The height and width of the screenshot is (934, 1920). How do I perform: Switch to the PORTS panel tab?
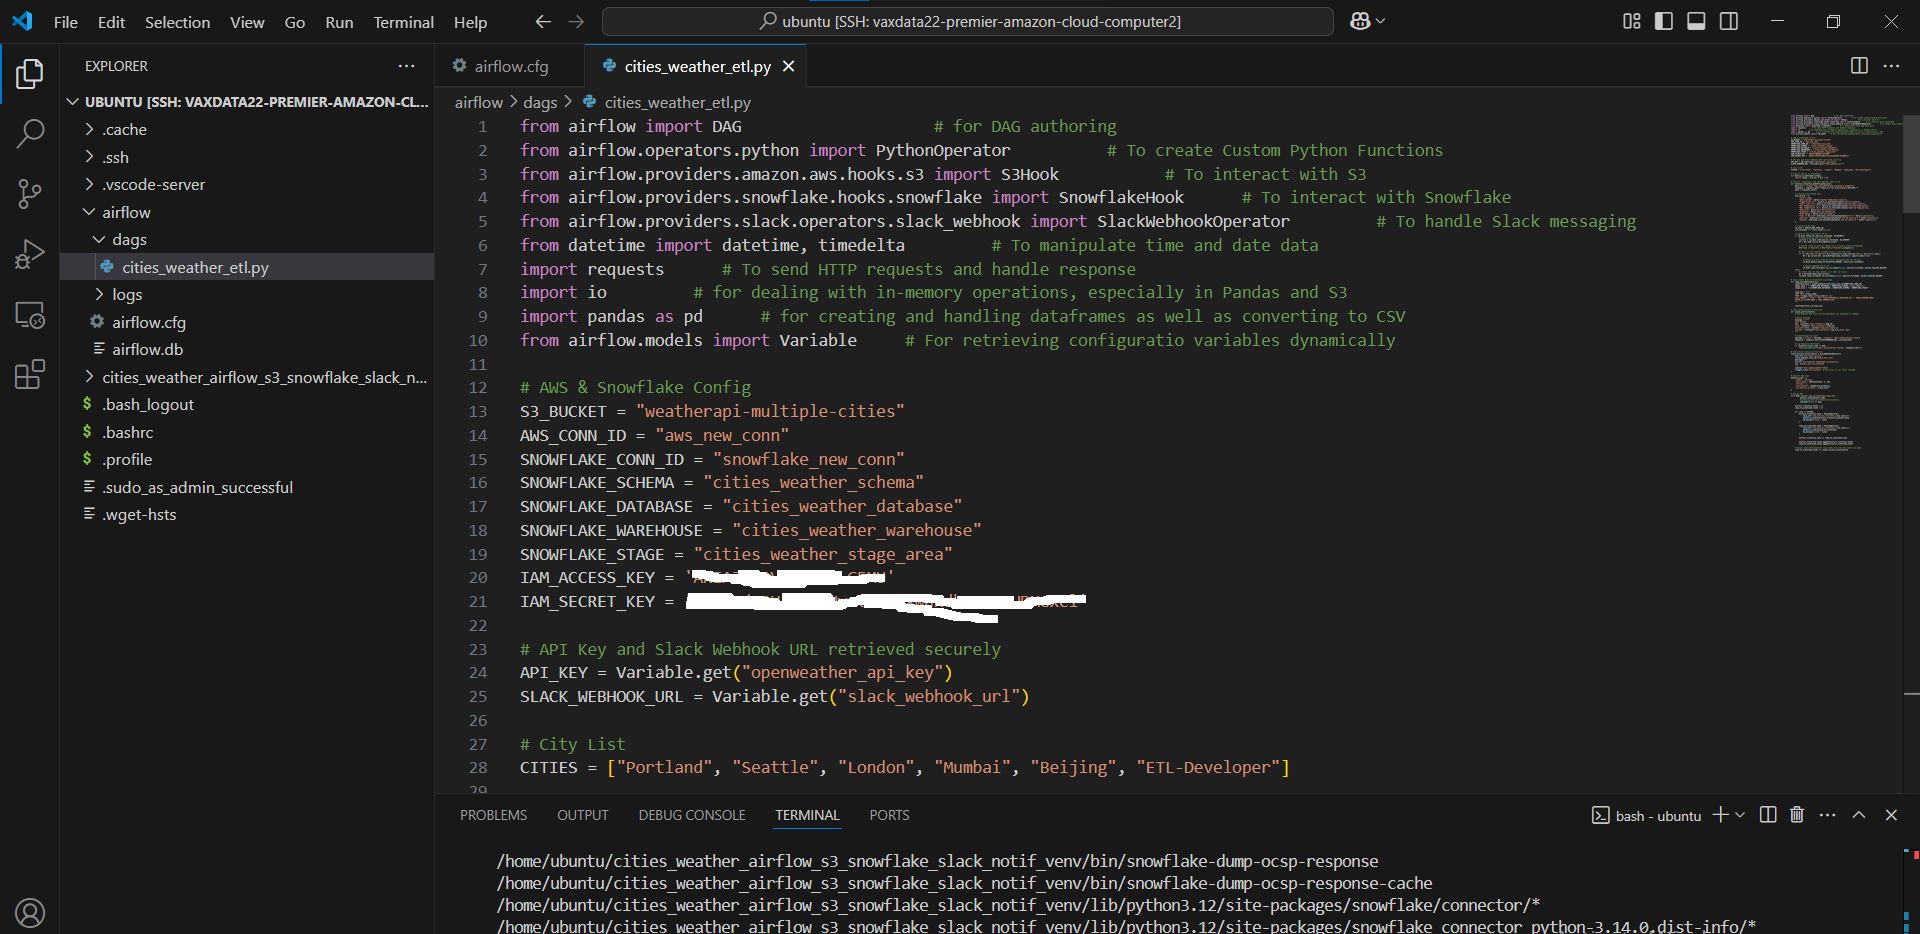pyautogui.click(x=889, y=815)
